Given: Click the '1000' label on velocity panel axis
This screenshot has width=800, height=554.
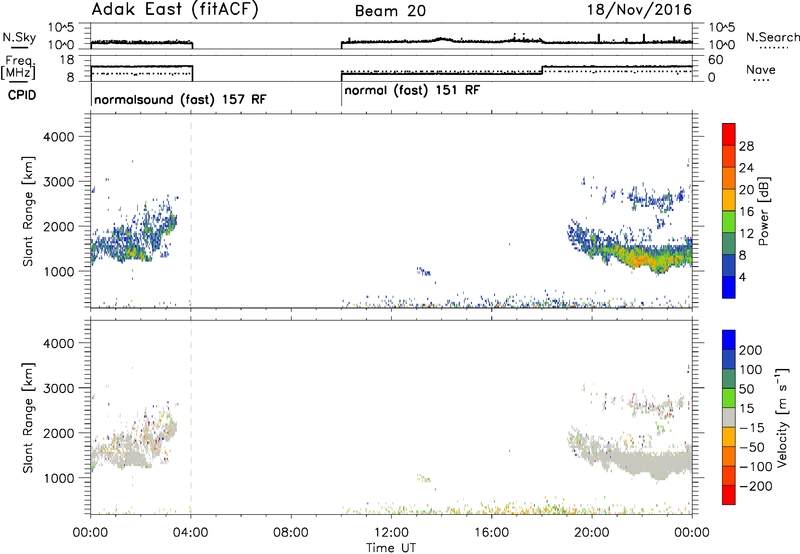Looking at the screenshot, I should tap(58, 478).
